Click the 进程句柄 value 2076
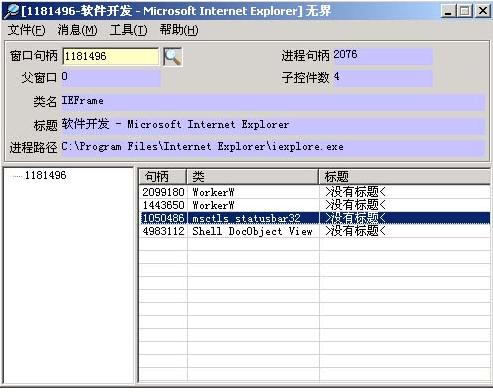 (x=383, y=56)
